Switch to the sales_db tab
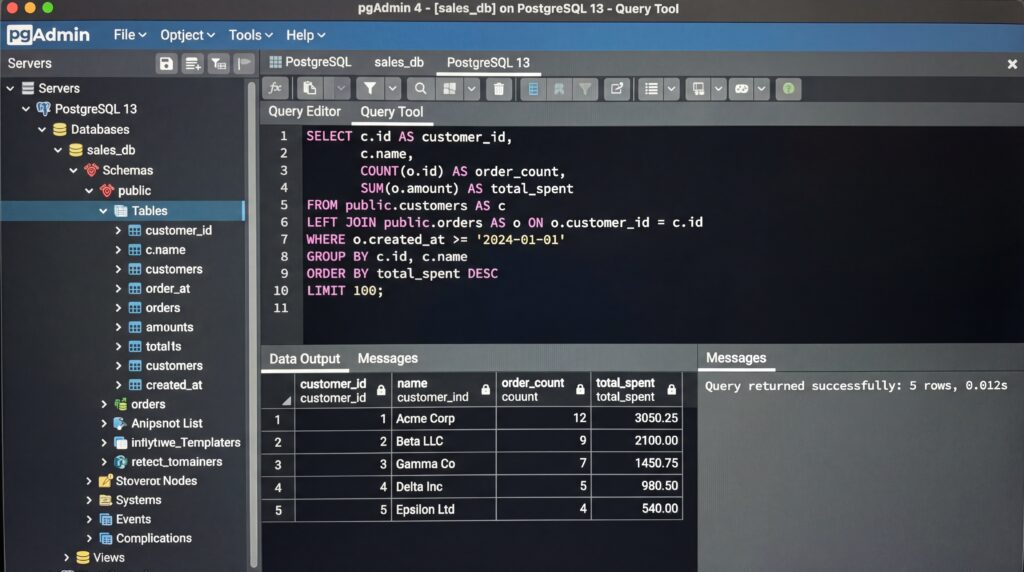The height and width of the screenshot is (572, 1024). (399, 63)
